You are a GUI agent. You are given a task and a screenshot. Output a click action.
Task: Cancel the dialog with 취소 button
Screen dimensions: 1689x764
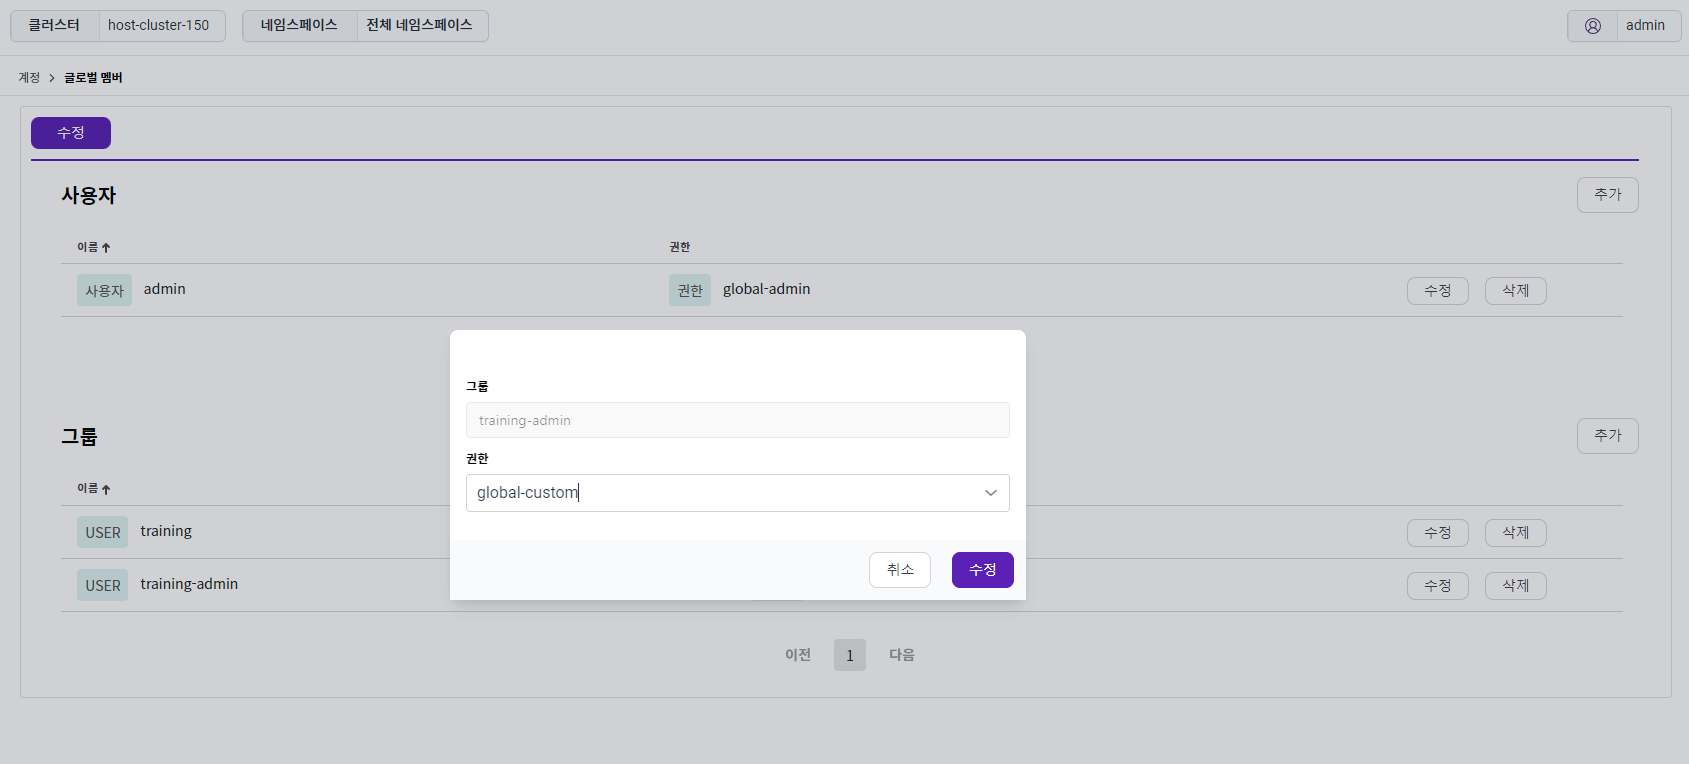pyautogui.click(x=900, y=570)
